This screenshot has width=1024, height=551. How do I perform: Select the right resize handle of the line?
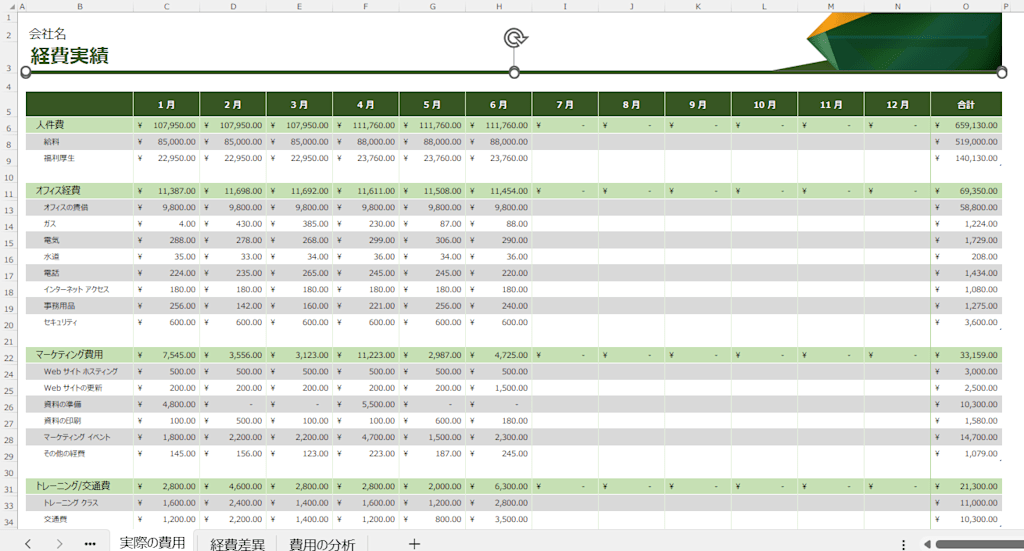[x=1002, y=72]
